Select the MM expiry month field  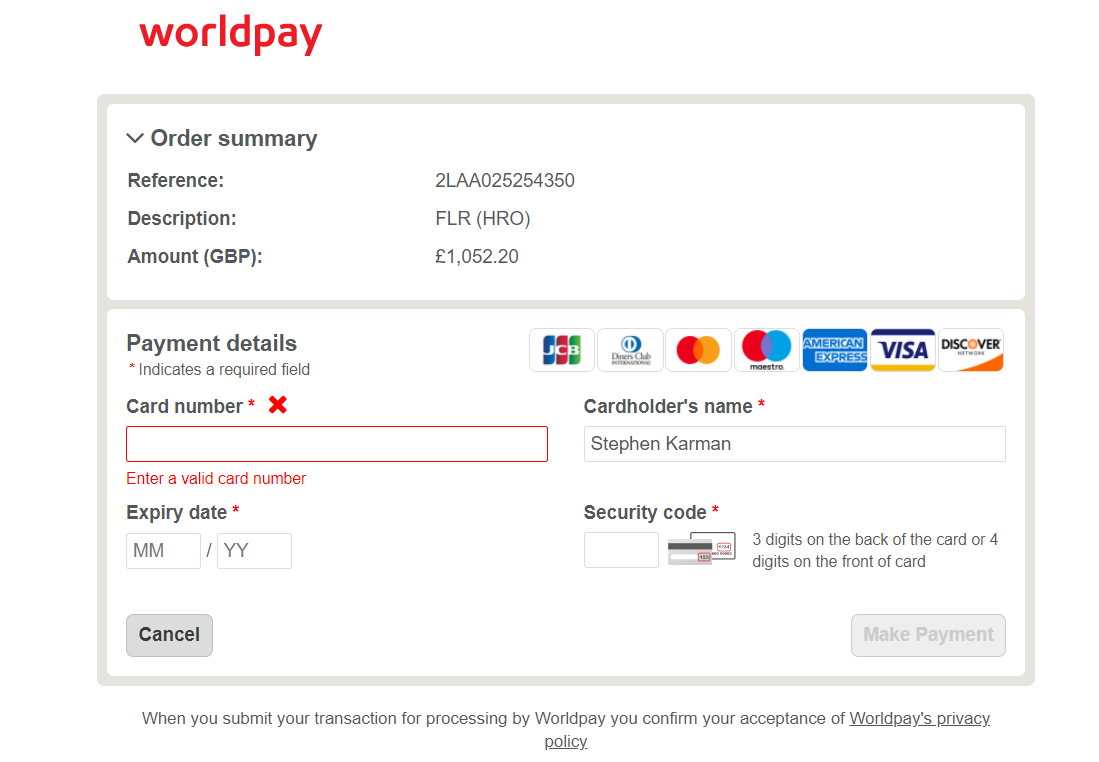(163, 551)
